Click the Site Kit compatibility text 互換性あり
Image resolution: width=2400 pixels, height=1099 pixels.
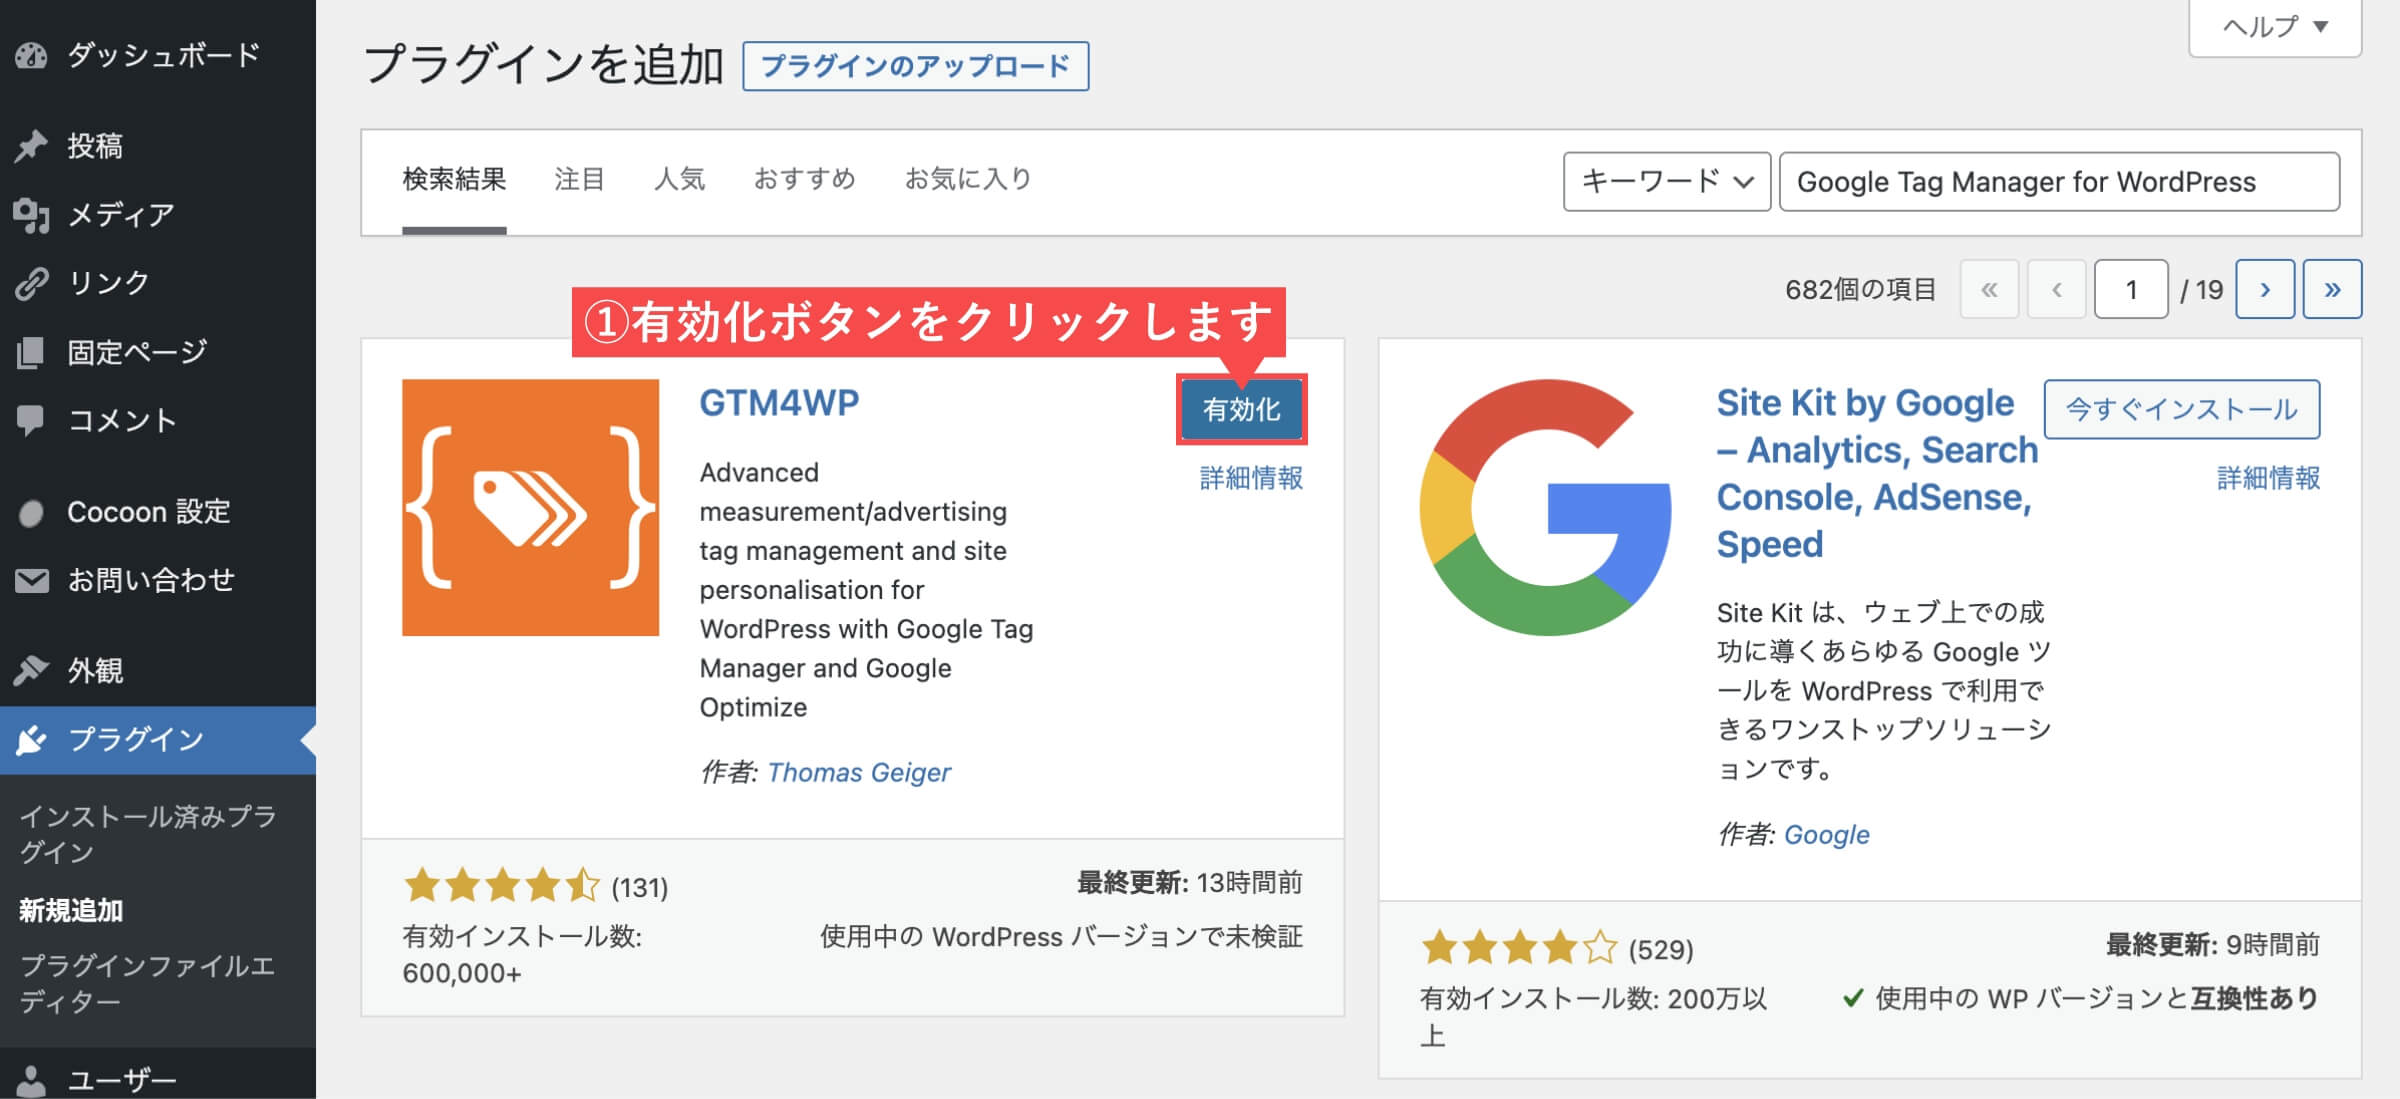point(2255,998)
